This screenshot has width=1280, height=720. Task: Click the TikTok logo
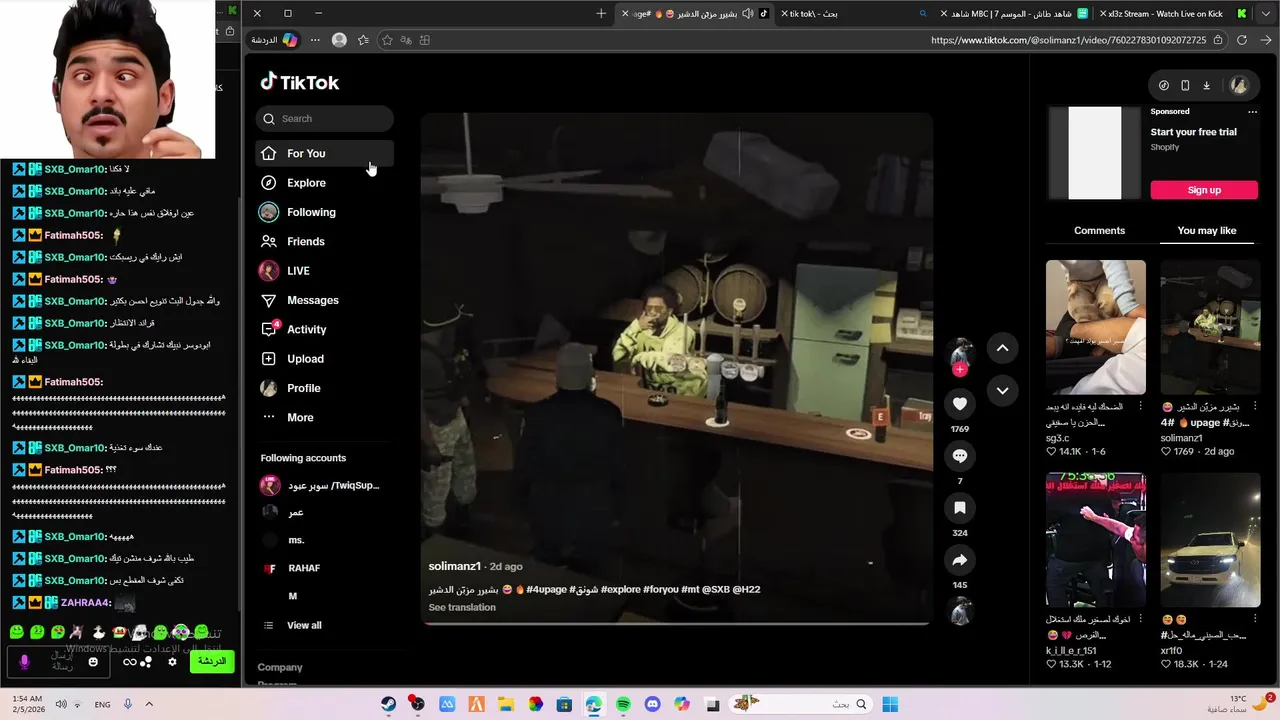299,82
